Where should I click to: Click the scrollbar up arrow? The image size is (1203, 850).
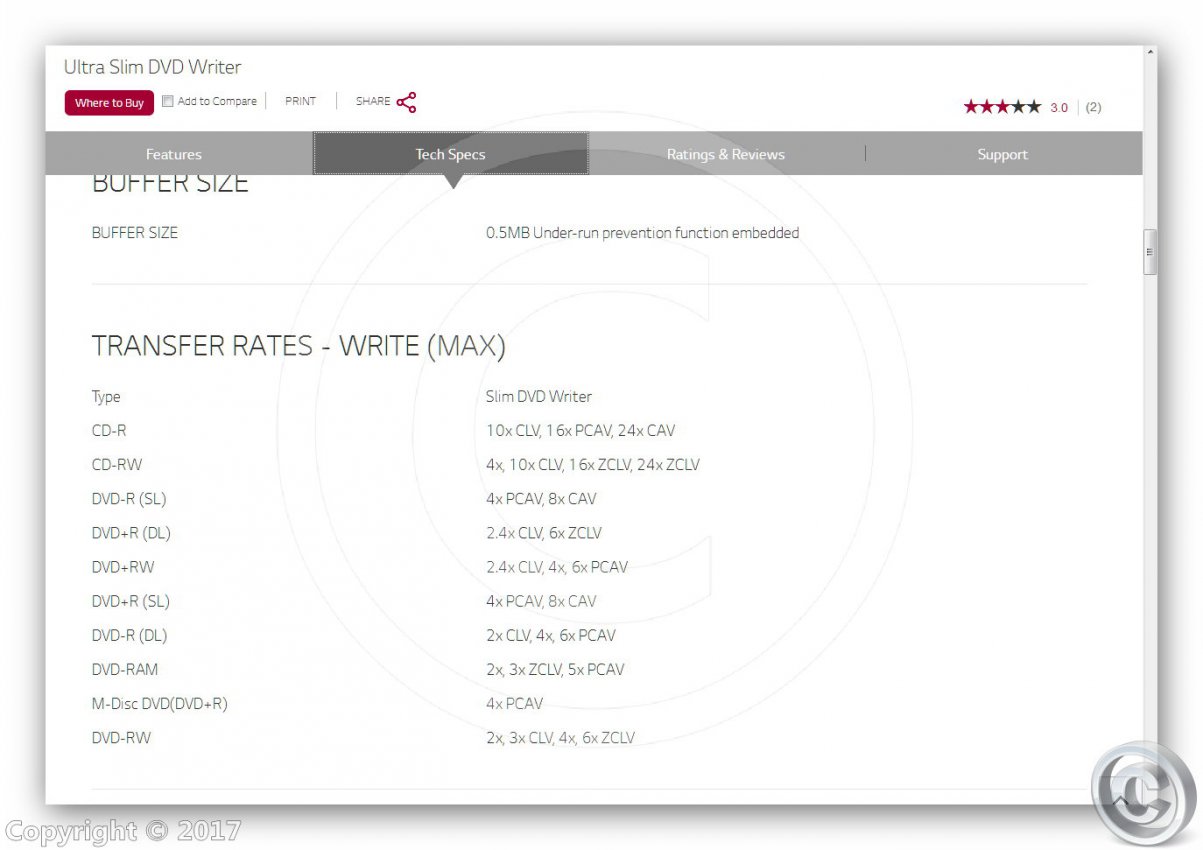(x=1150, y=51)
